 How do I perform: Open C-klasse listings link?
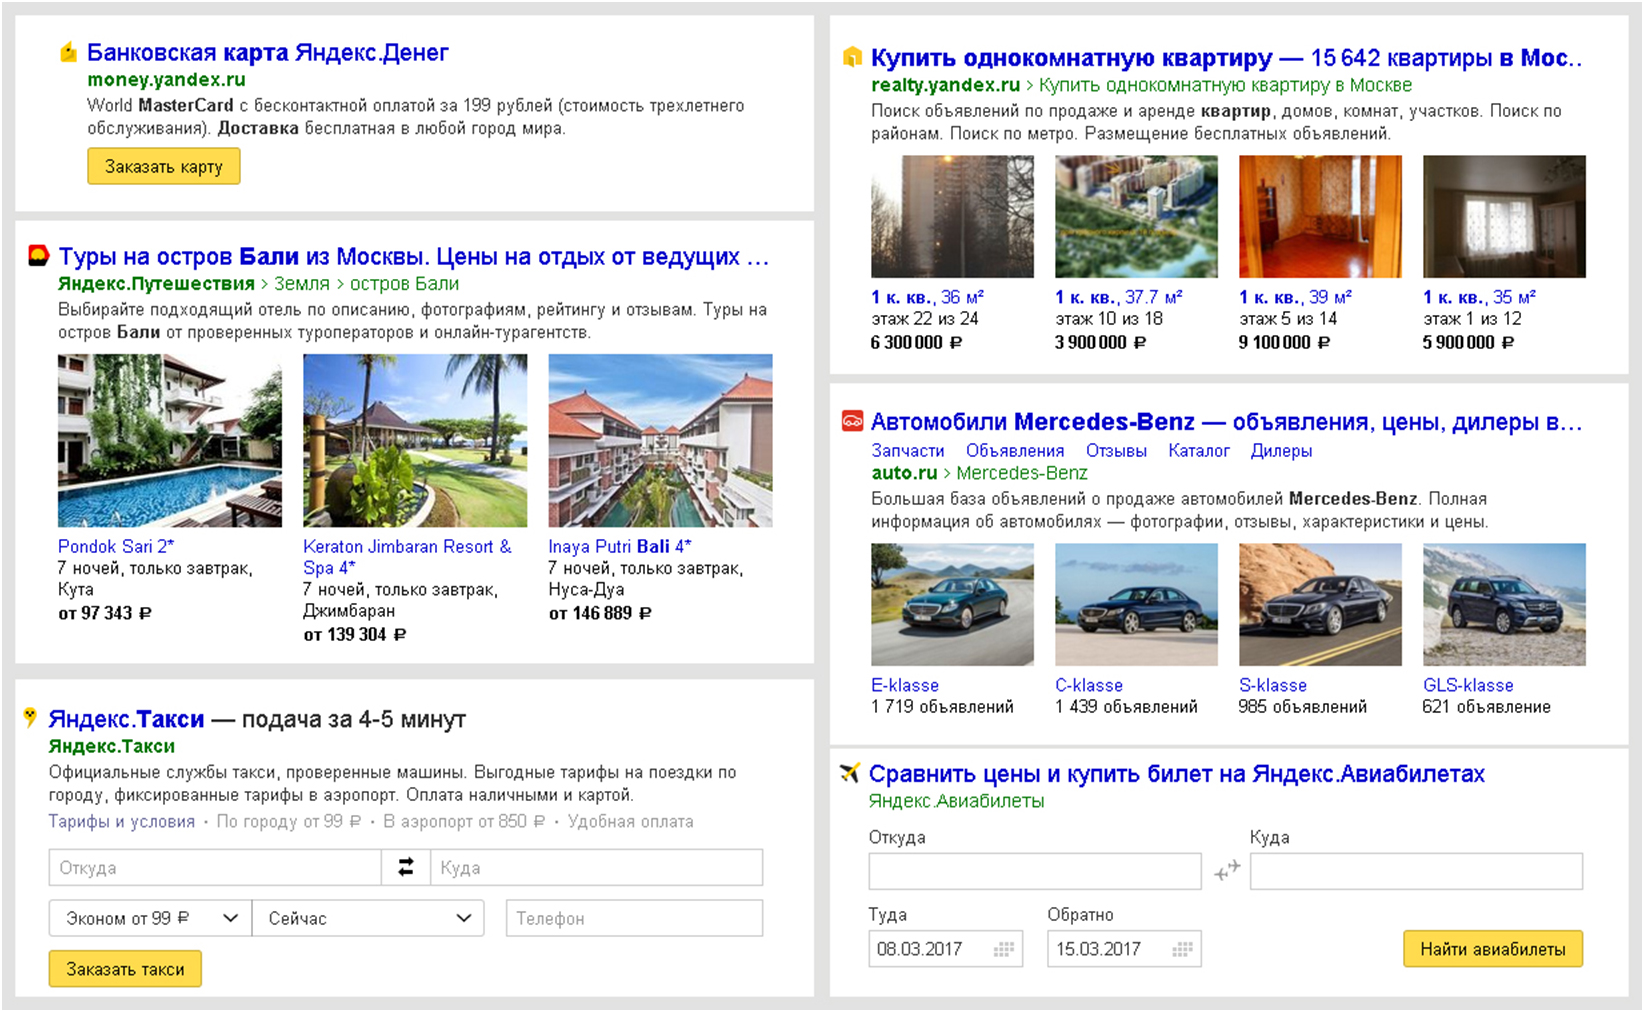[1089, 685]
